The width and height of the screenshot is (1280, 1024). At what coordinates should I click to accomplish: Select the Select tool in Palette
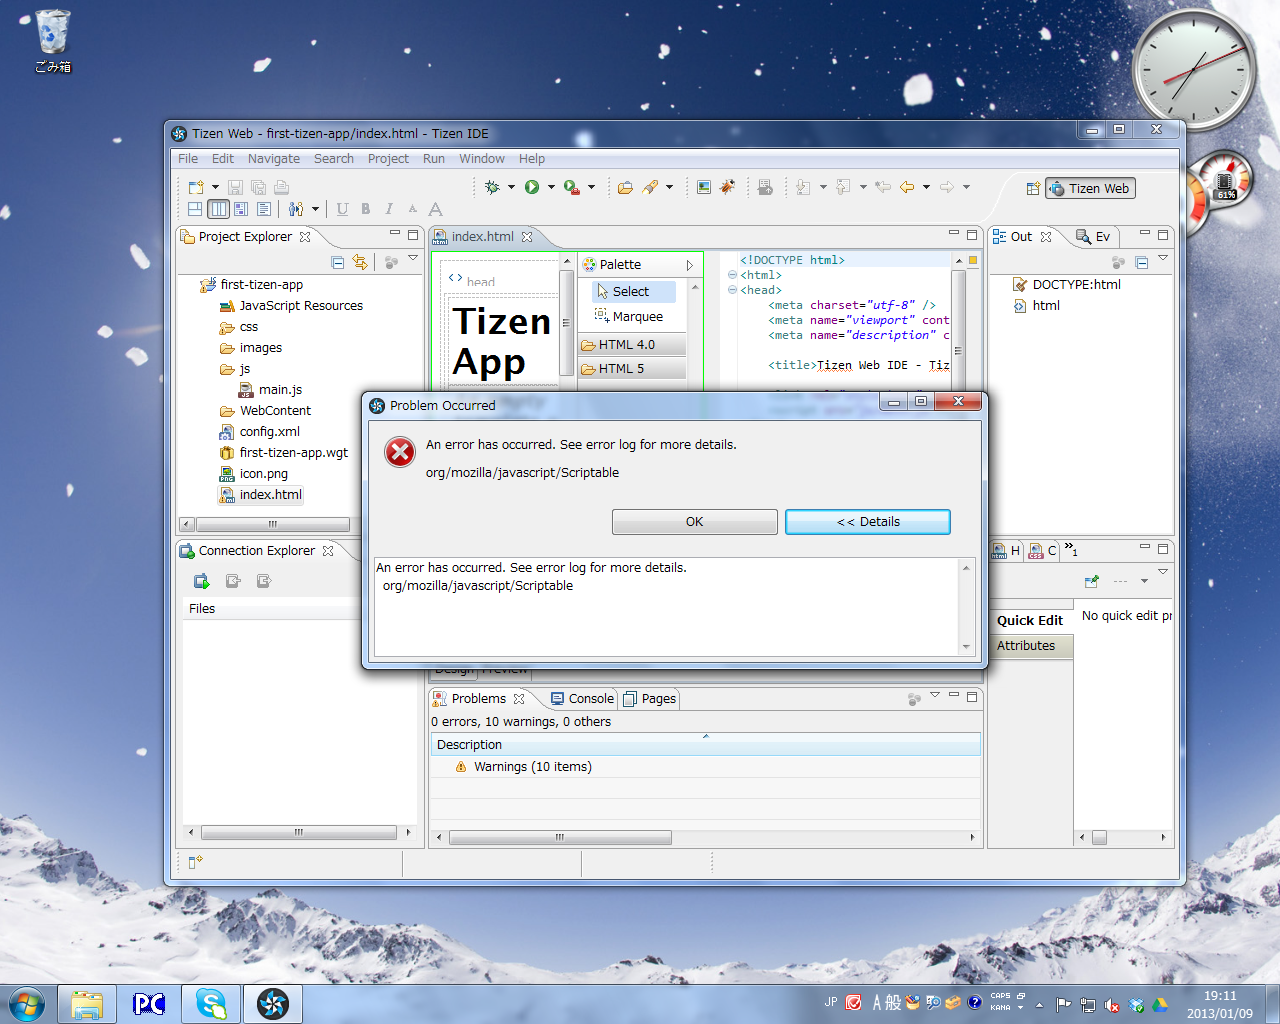pos(634,292)
